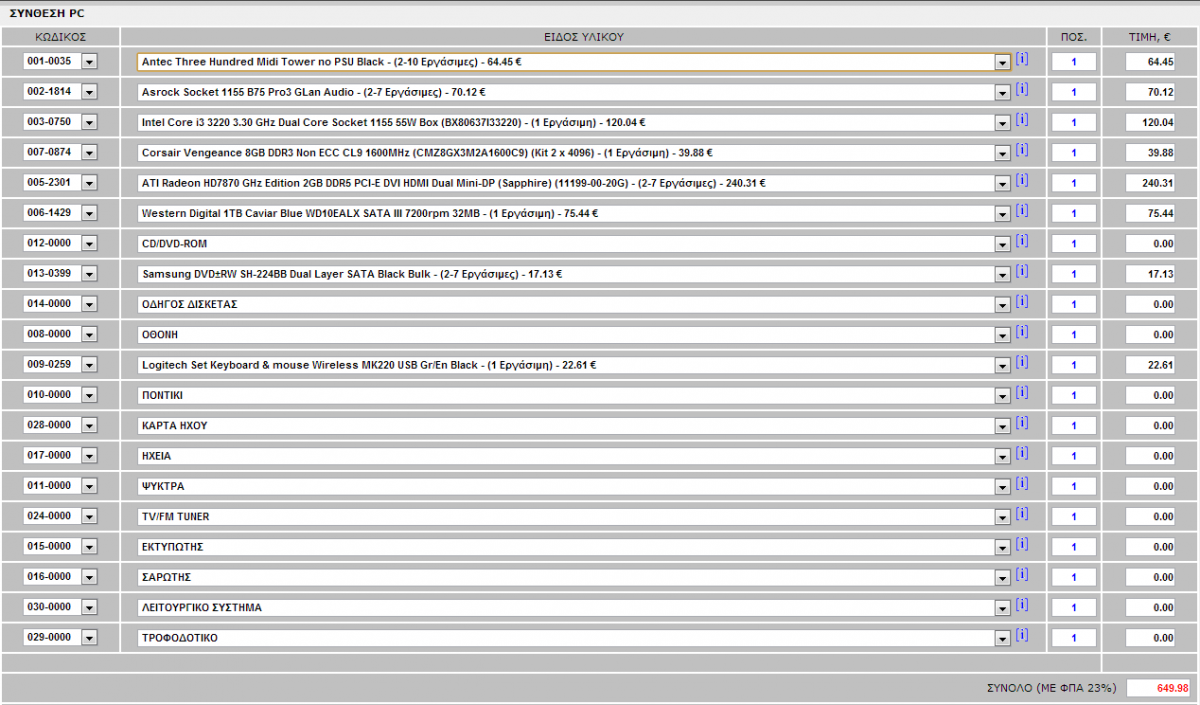Viewport: 1200px width, 705px height.
Task: Expand the ΚΑΡΤΑ ΗΧΟΥ product dropdown
Action: point(1002,425)
